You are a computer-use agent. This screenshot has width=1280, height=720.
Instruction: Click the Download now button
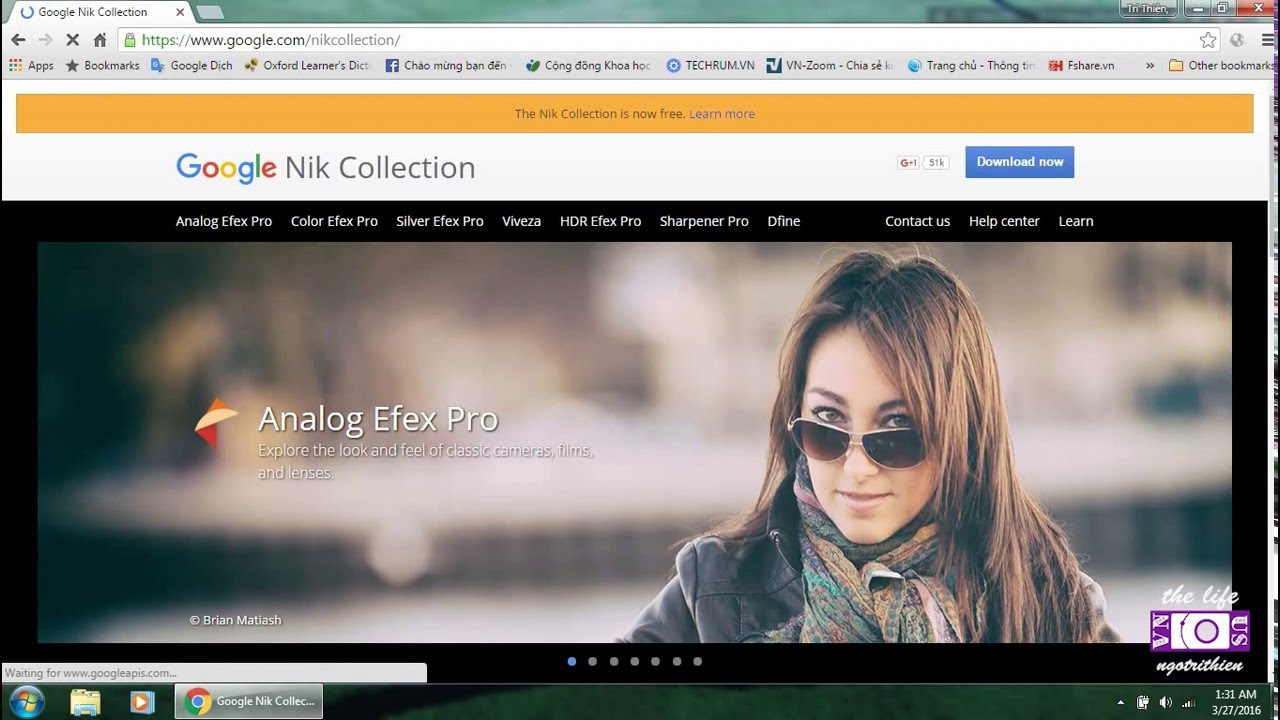1020,162
